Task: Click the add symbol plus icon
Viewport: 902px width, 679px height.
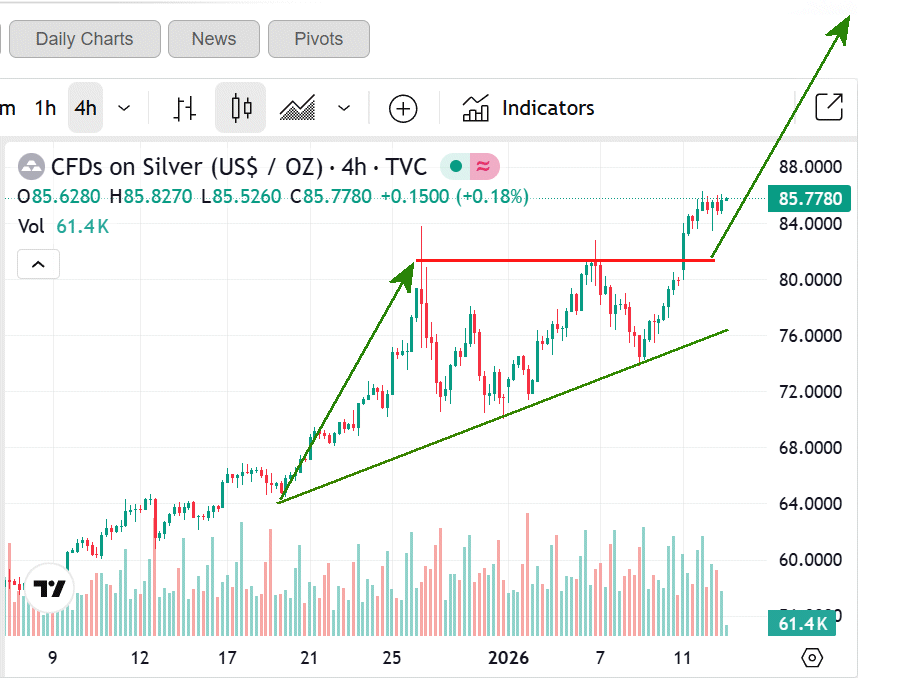Action: [403, 108]
